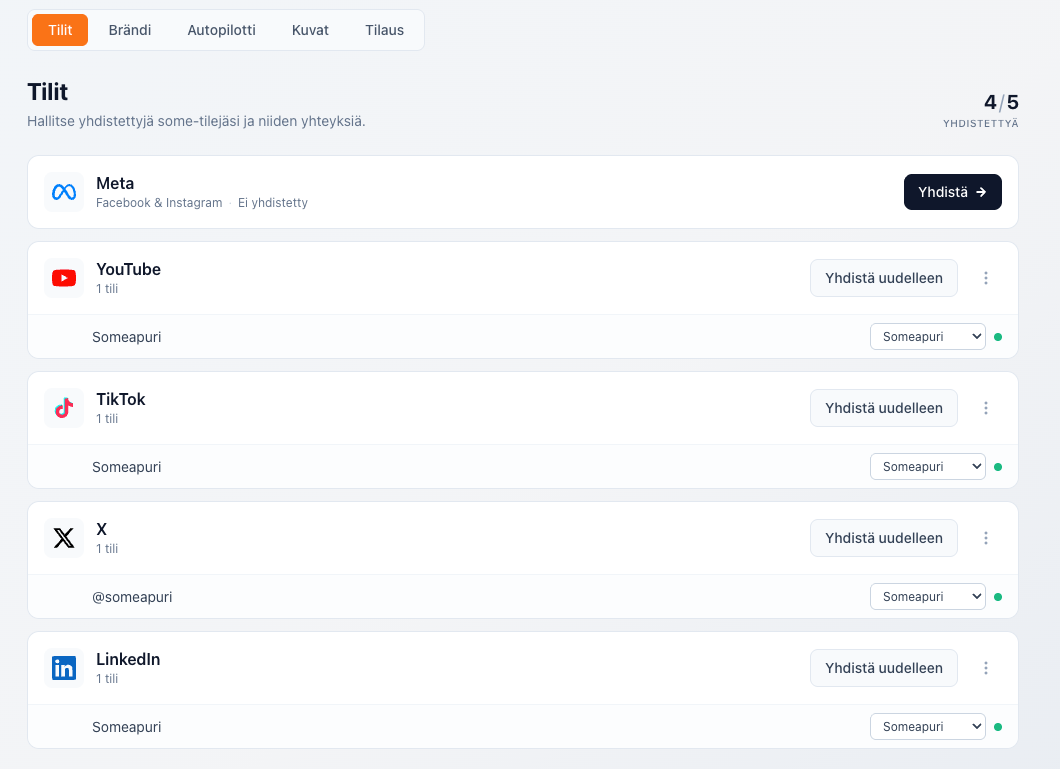The width and height of the screenshot is (1060, 769).
Task: Click the Meta infinity logo icon
Action: click(x=64, y=193)
